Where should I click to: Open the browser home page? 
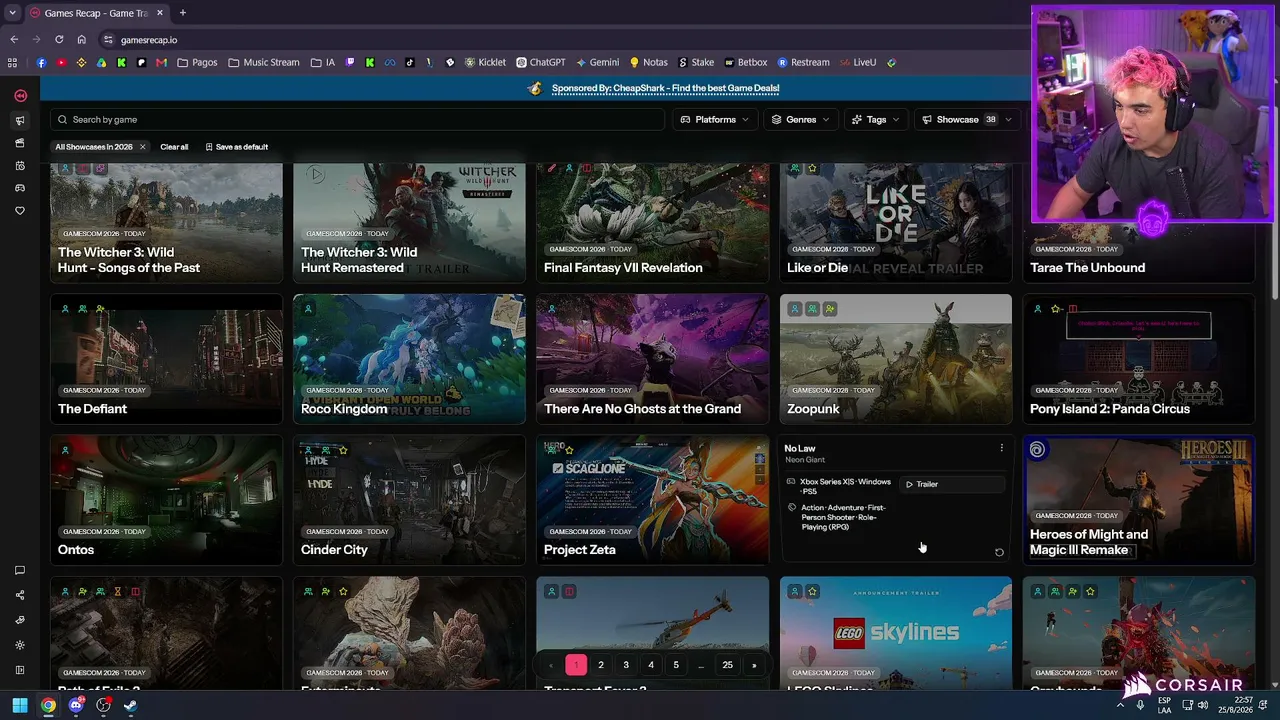[x=82, y=40]
